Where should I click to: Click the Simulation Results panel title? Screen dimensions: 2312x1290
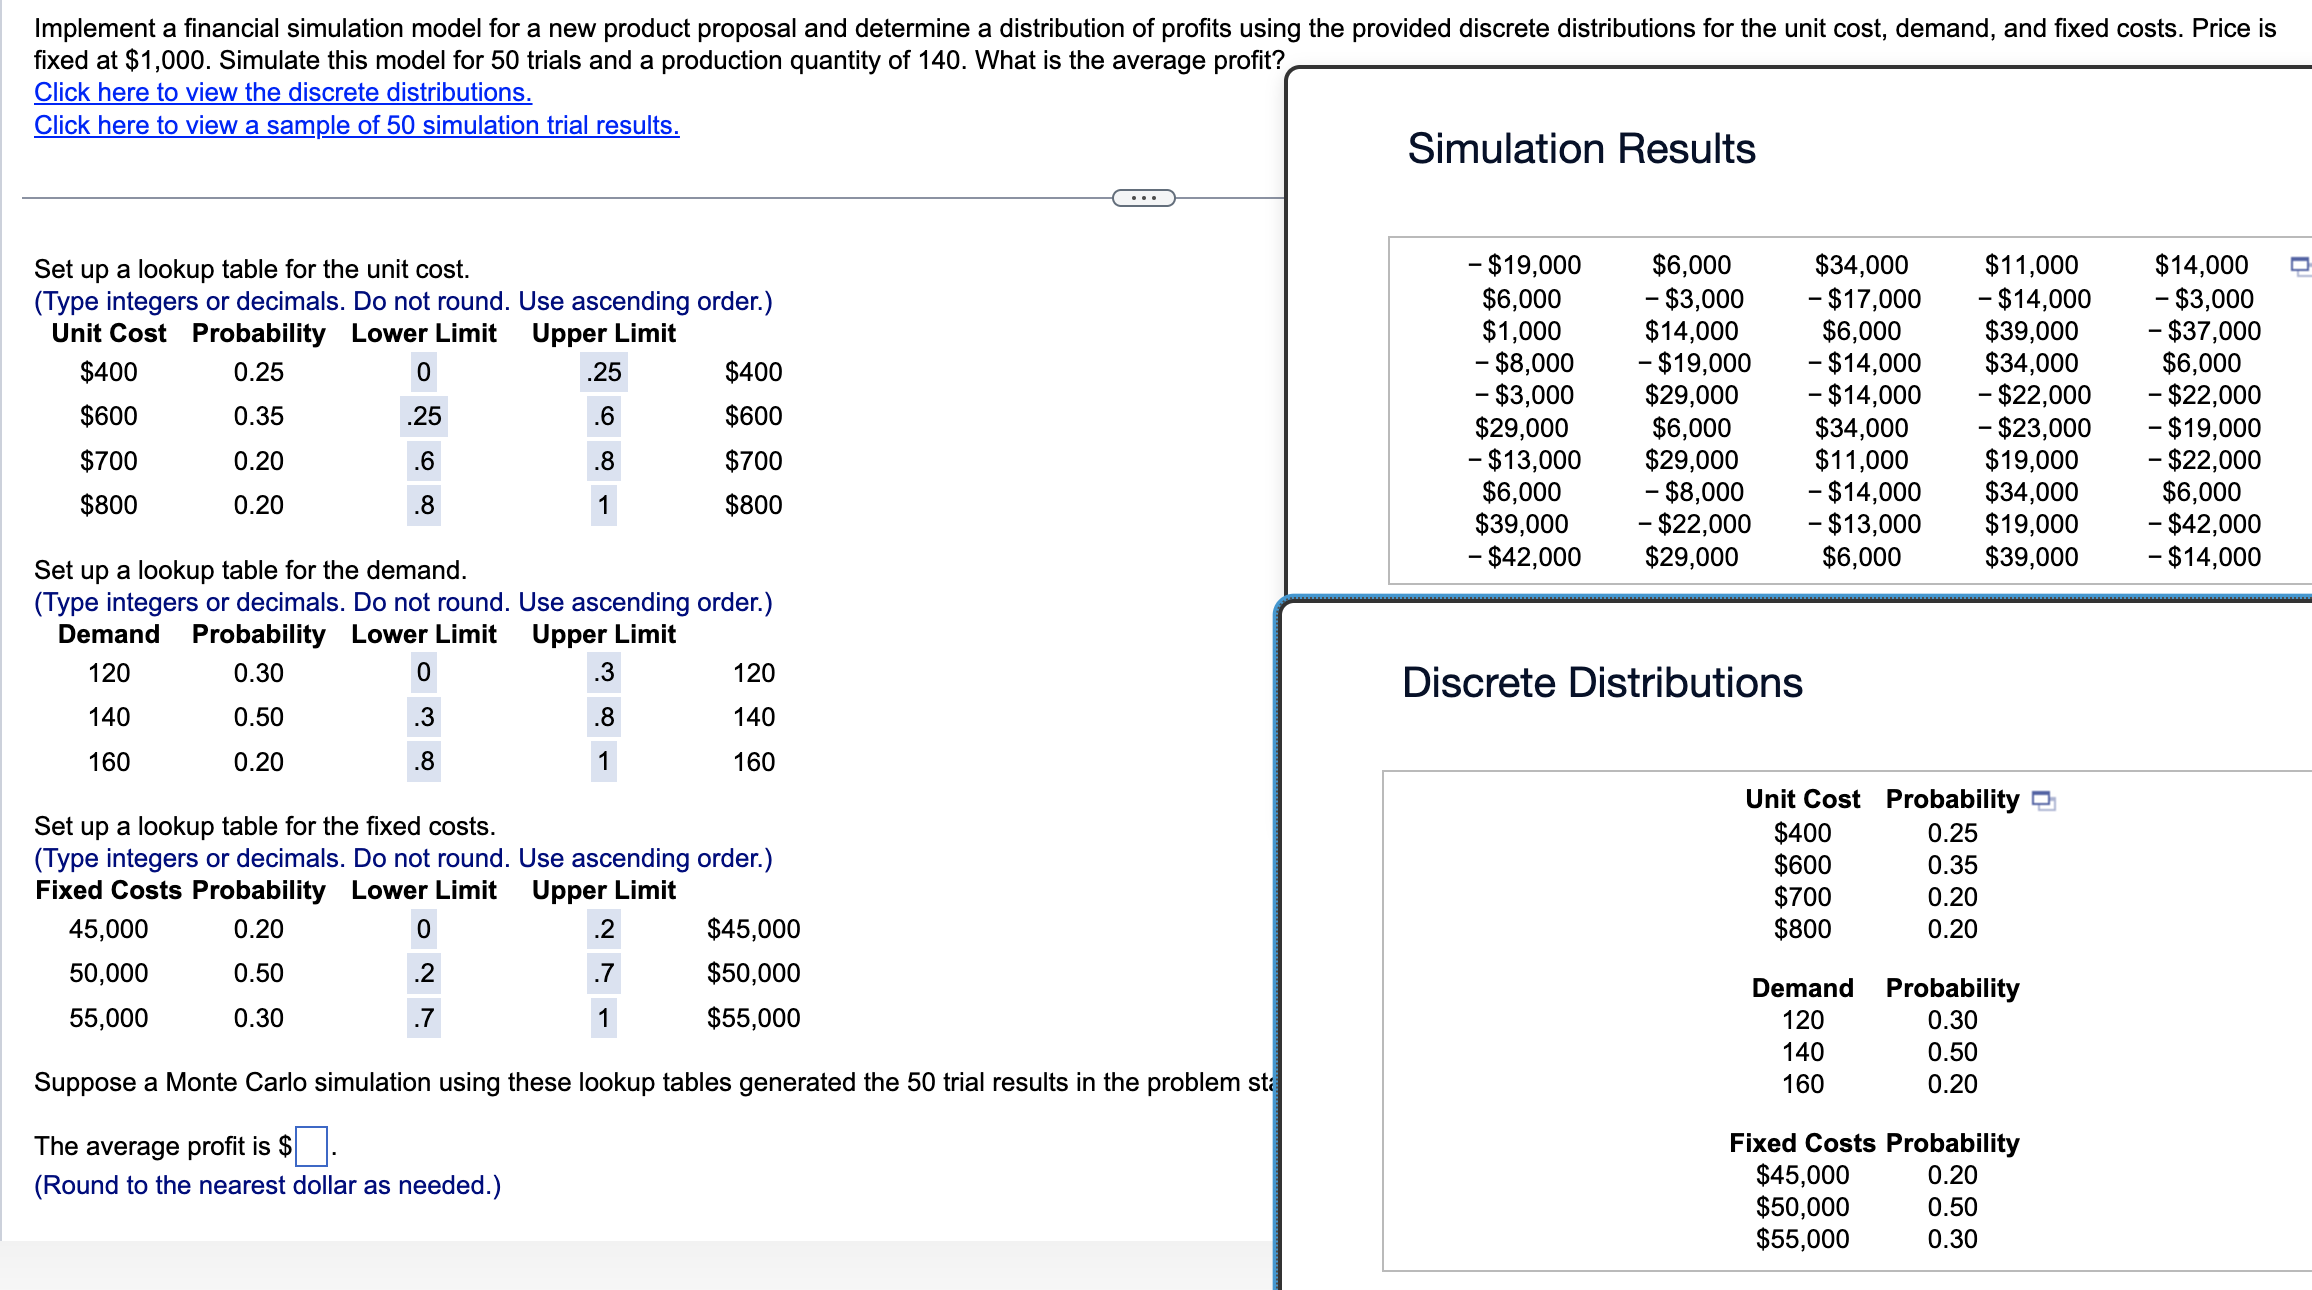[1580, 148]
